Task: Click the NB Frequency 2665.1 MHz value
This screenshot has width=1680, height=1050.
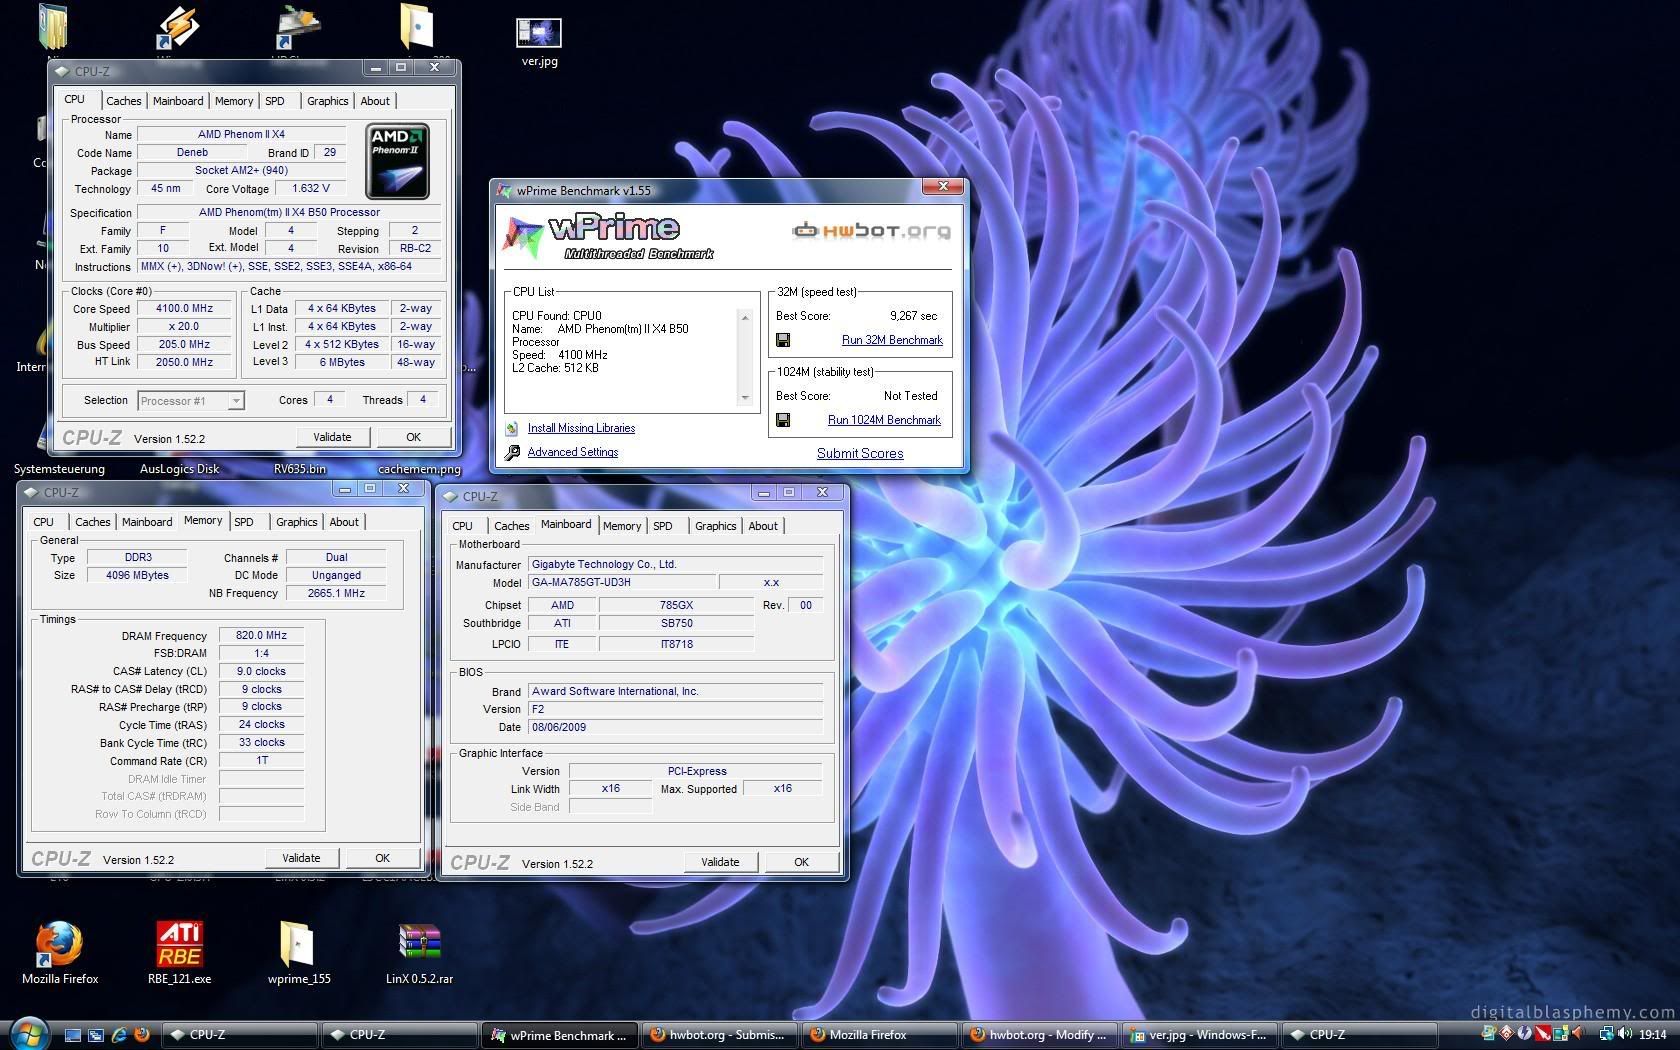Action: (336, 593)
